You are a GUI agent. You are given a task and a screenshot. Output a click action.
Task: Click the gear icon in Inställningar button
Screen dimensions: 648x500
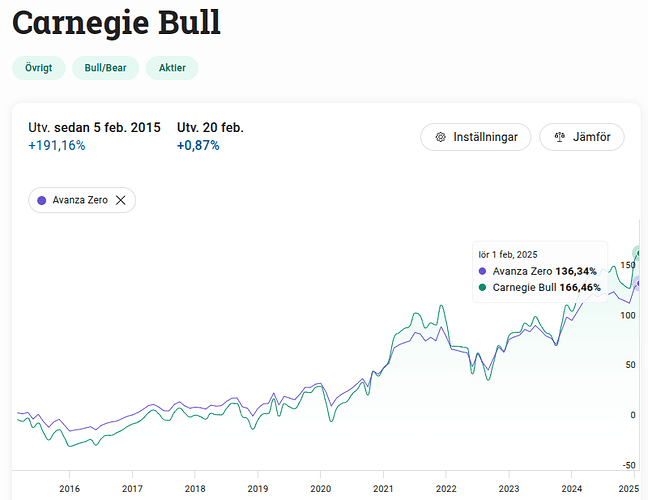441,137
